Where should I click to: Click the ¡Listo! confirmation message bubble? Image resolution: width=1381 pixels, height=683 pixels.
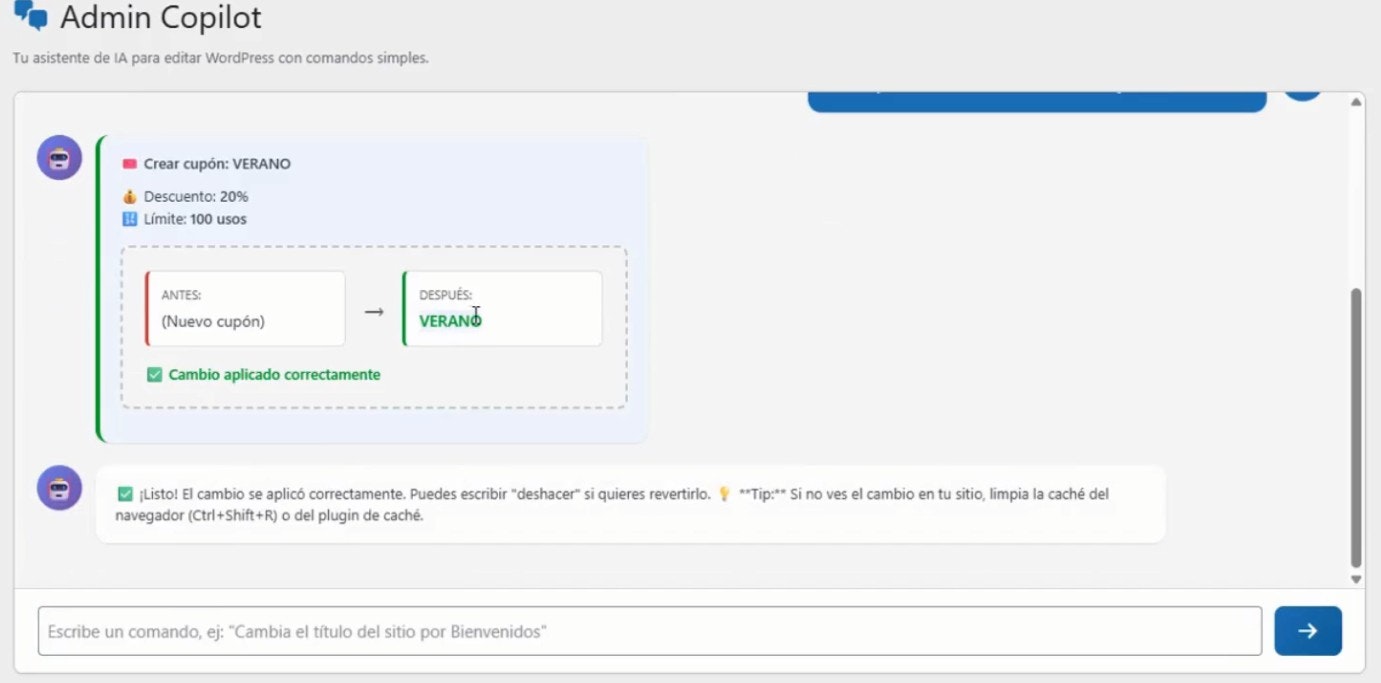click(631, 505)
